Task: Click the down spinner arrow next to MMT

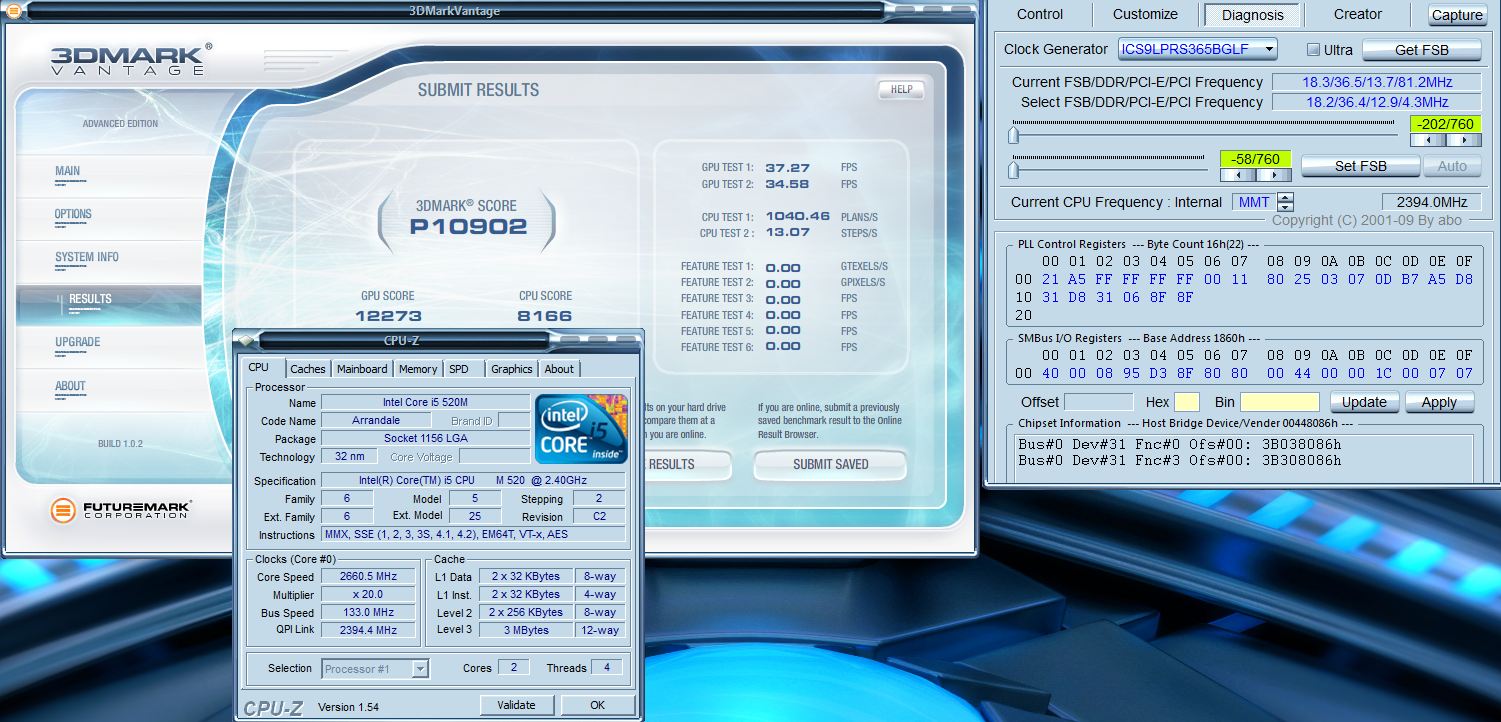Action: pyautogui.click(x=1285, y=206)
